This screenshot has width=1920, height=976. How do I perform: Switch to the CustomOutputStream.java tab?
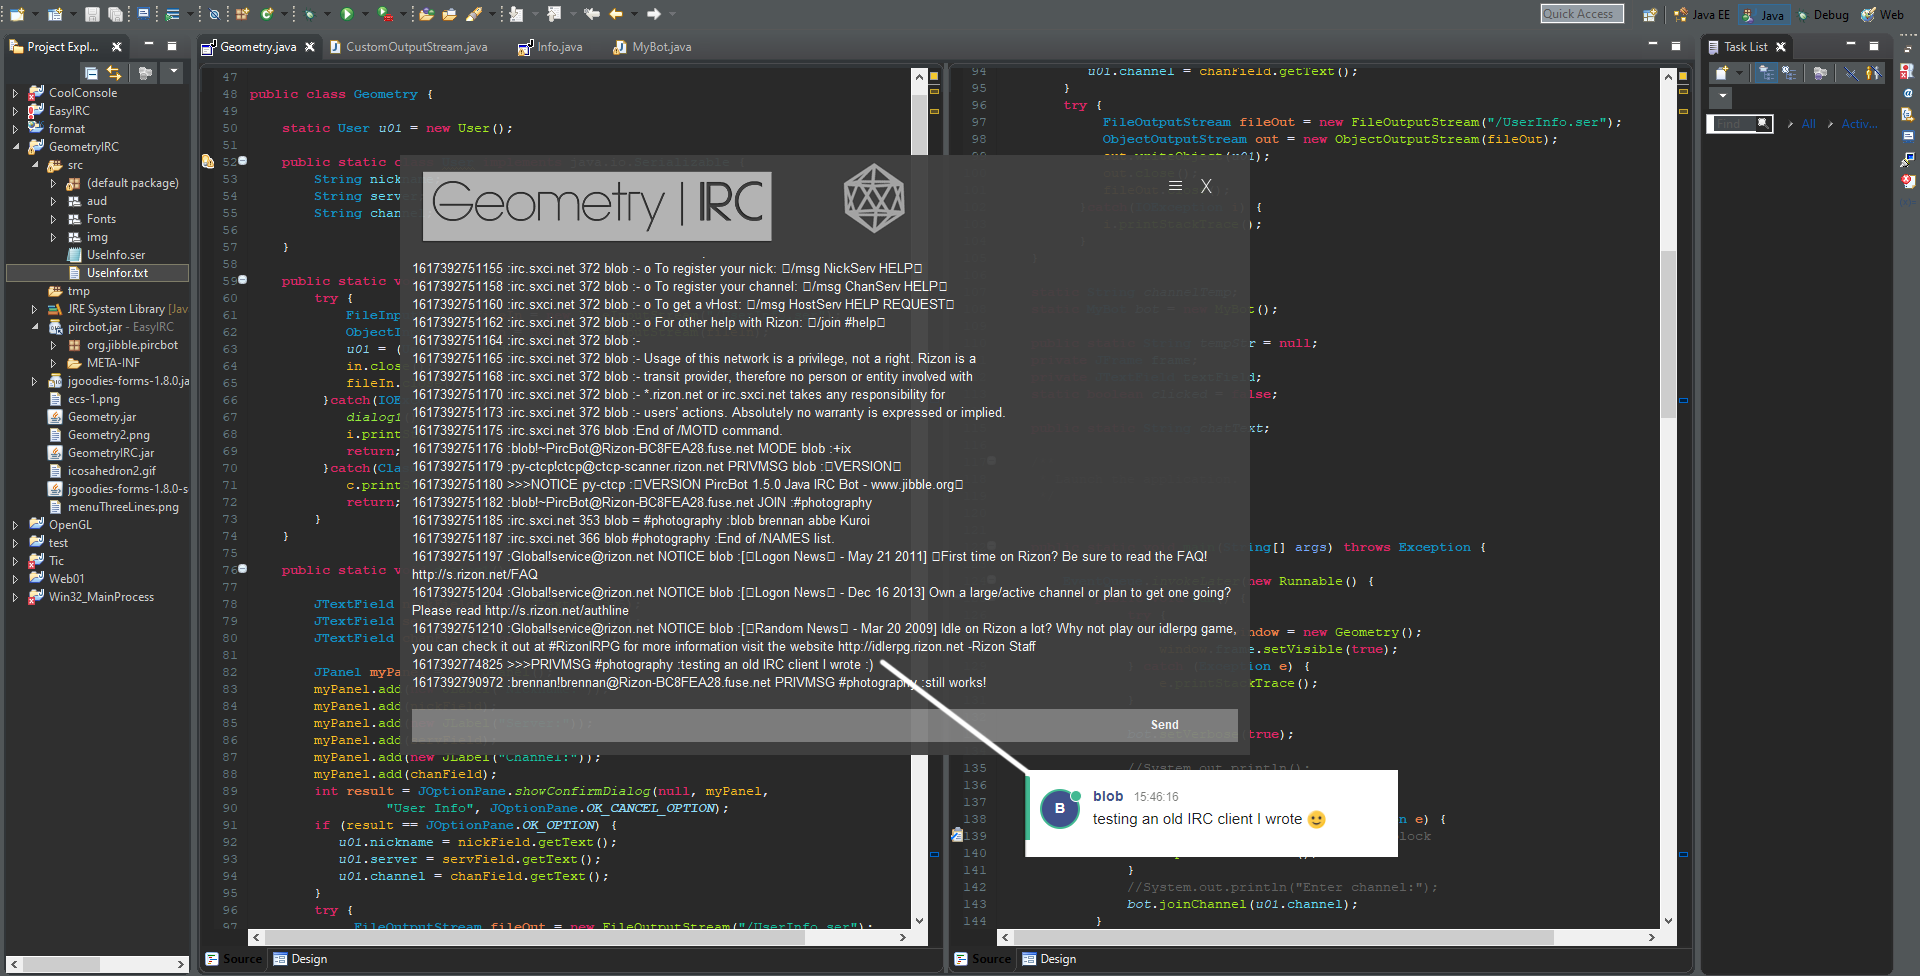click(409, 47)
